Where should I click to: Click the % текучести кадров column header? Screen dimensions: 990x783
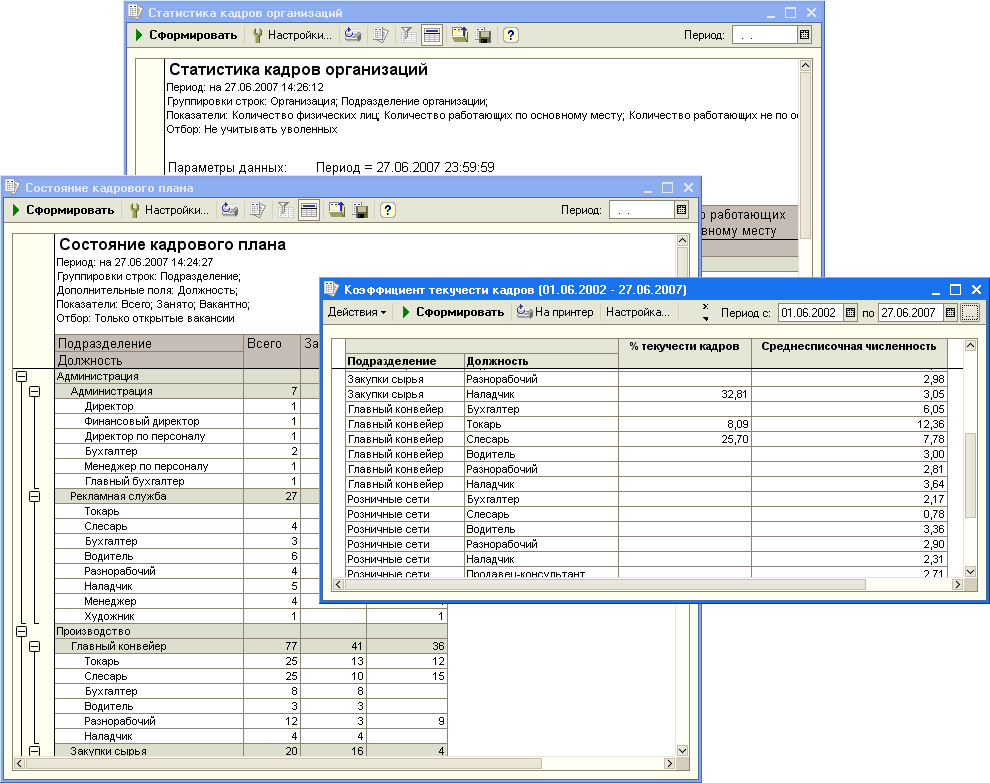(684, 354)
